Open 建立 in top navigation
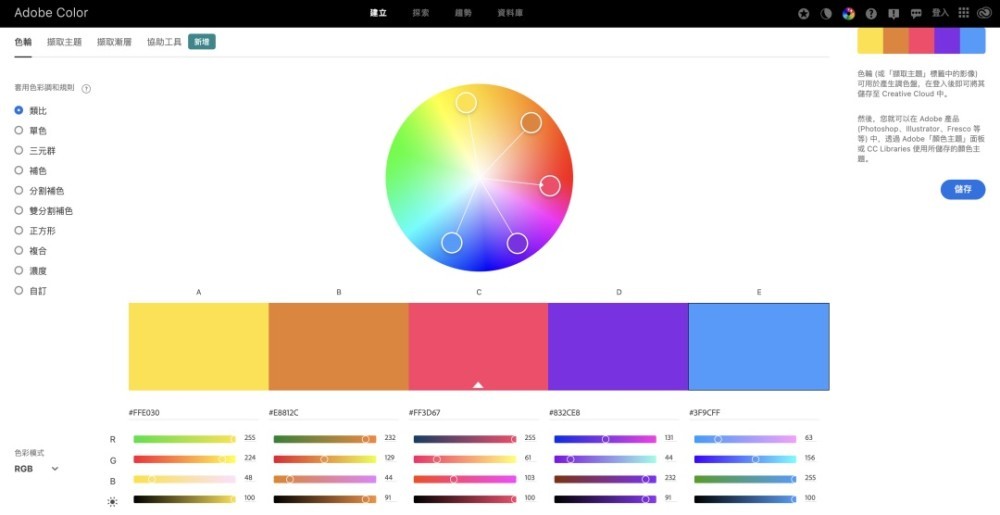Image resolution: width=1000 pixels, height=515 pixels. coord(378,13)
